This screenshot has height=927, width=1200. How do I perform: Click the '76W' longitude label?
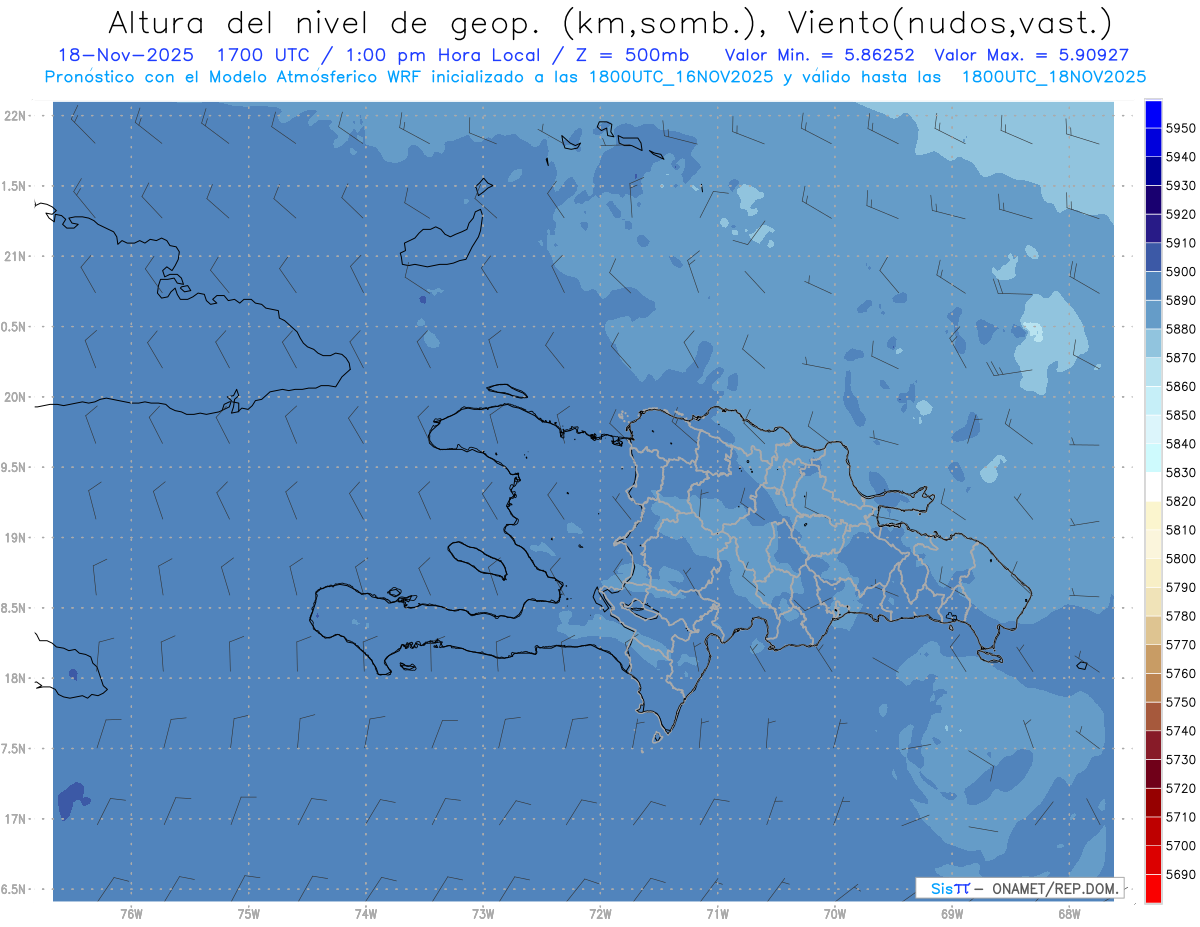(131, 913)
